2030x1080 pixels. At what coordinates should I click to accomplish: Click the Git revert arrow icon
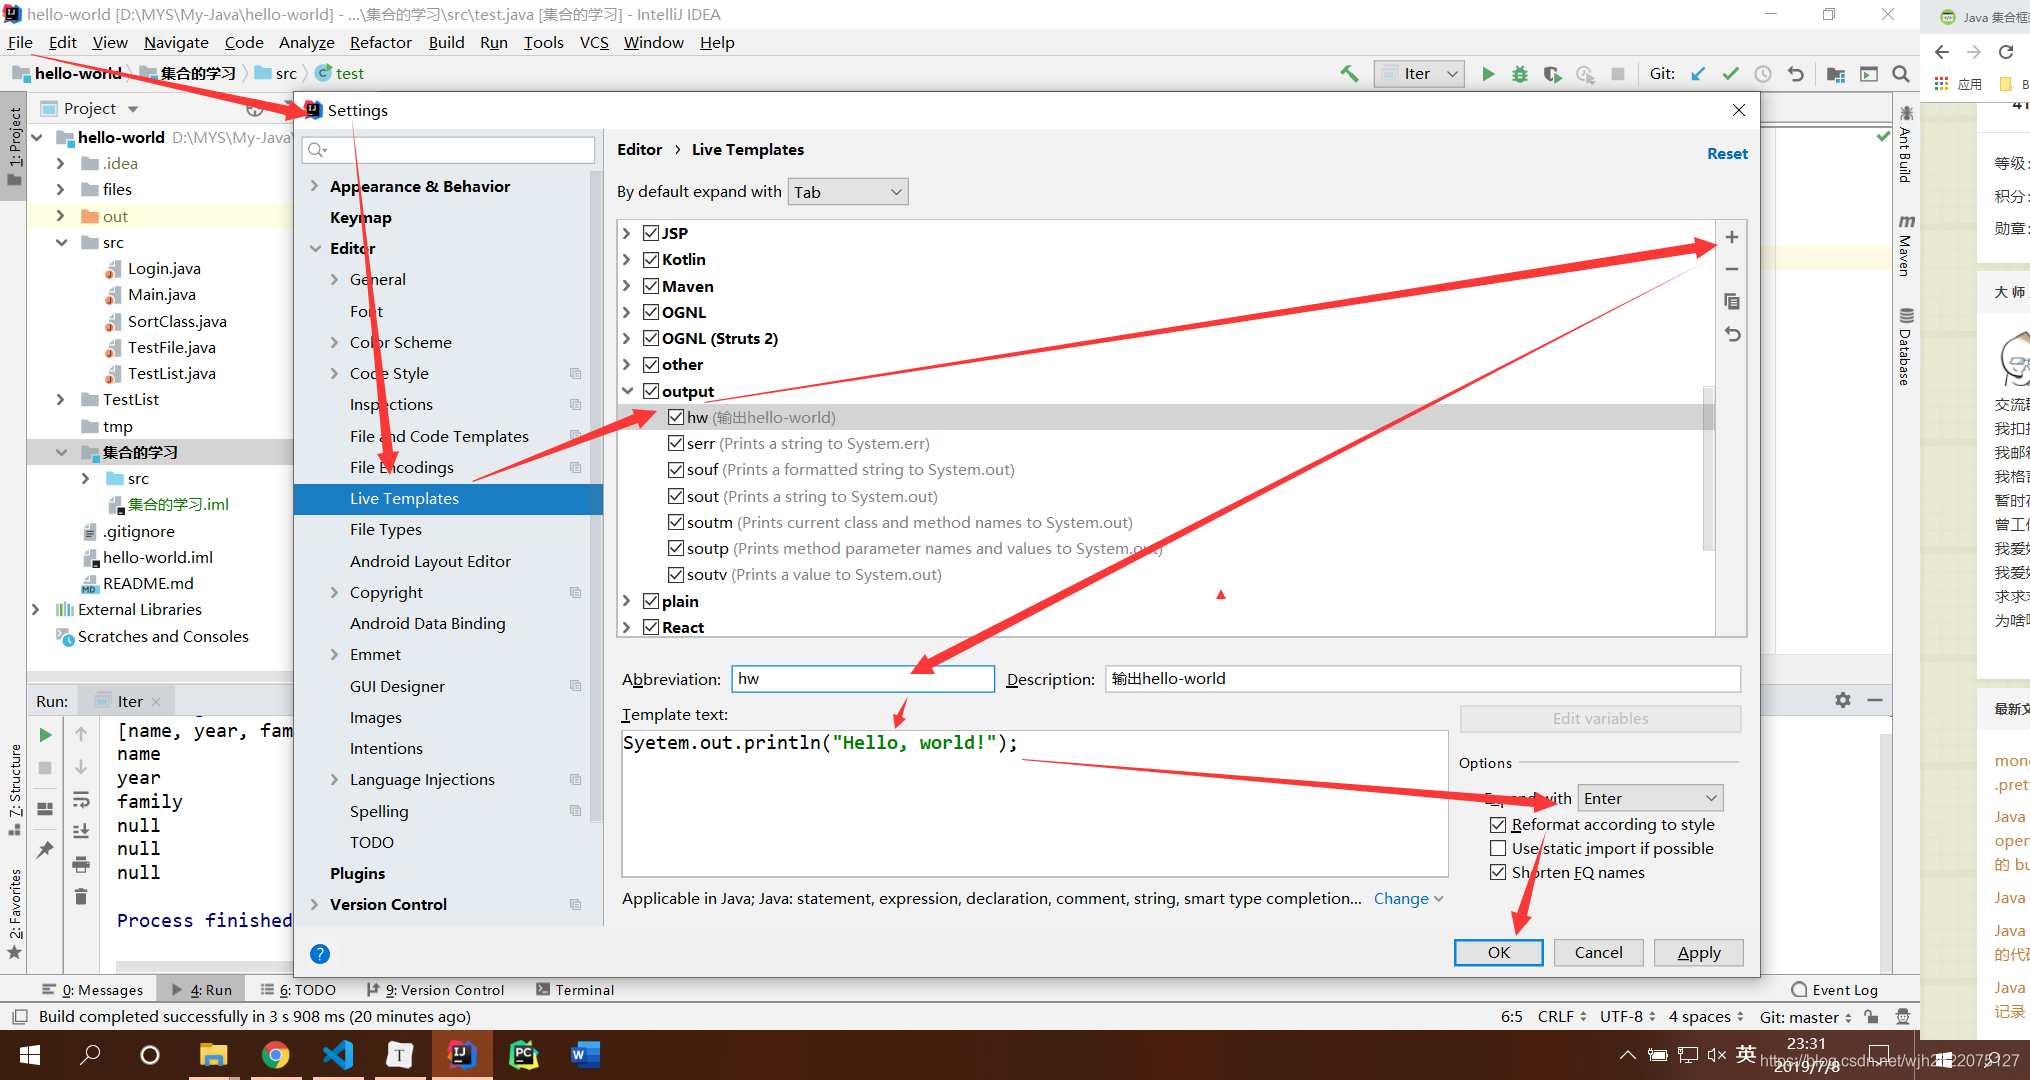point(1796,74)
